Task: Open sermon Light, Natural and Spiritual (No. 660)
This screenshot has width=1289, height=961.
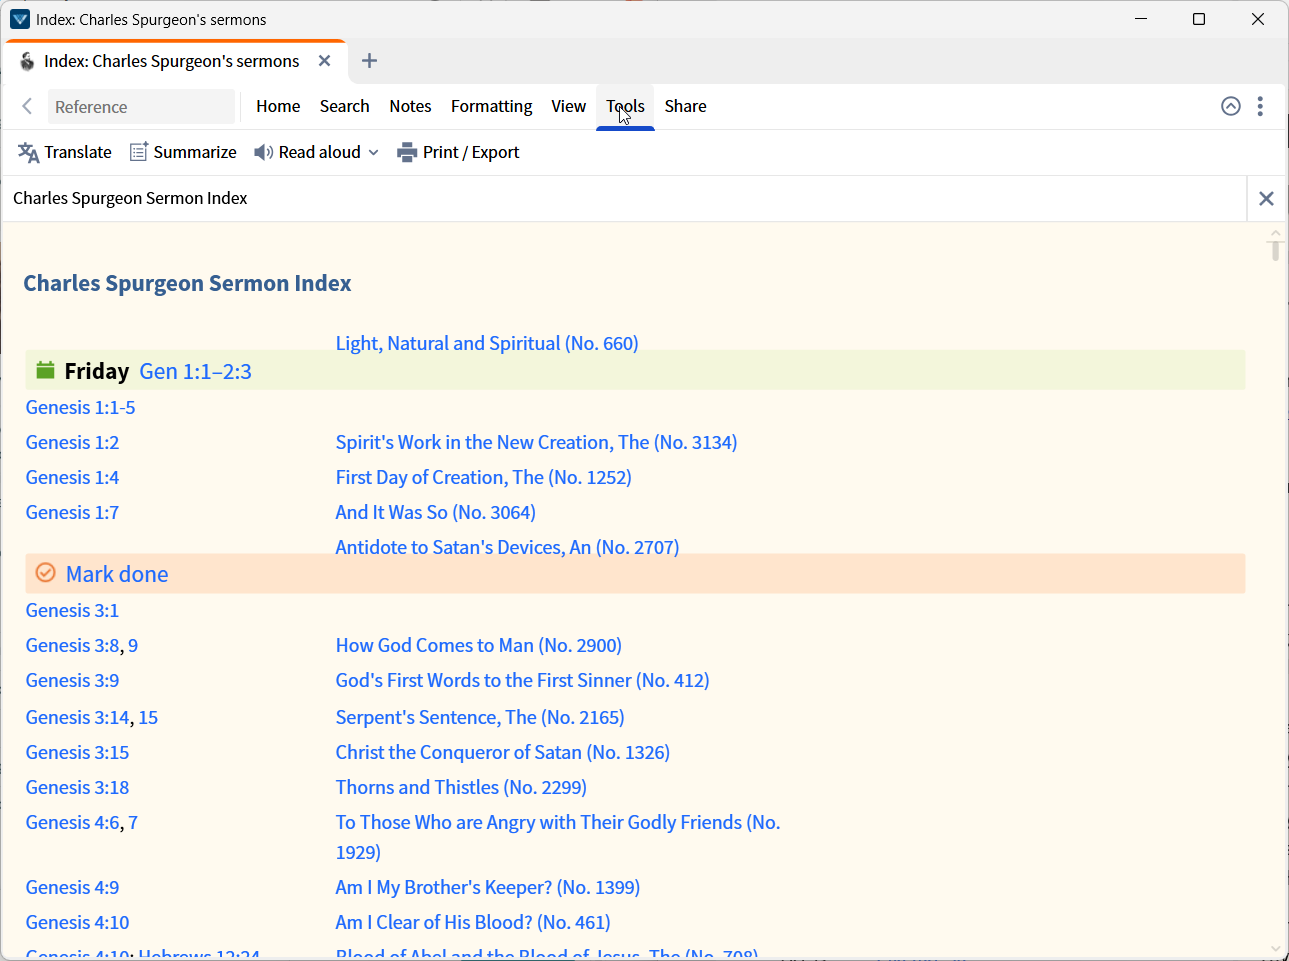Action: pyautogui.click(x=487, y=343)
